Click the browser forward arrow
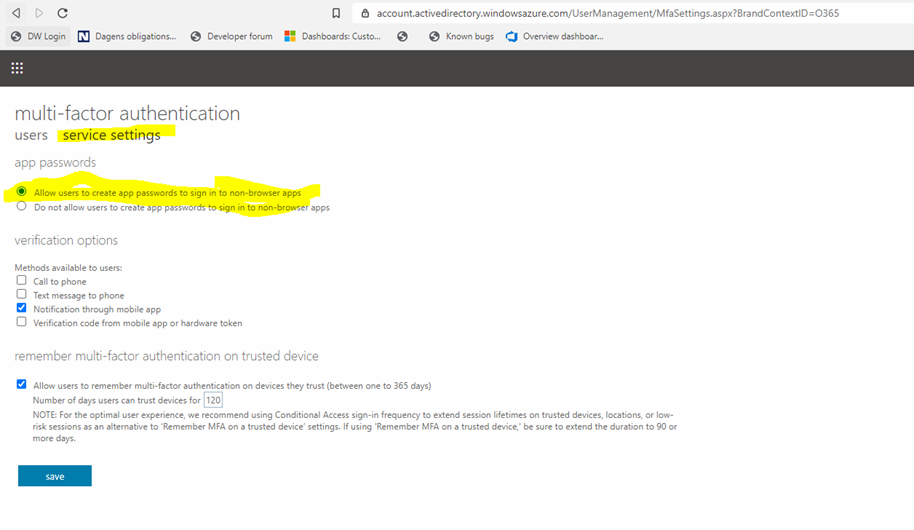 click(x=39, y=13)
